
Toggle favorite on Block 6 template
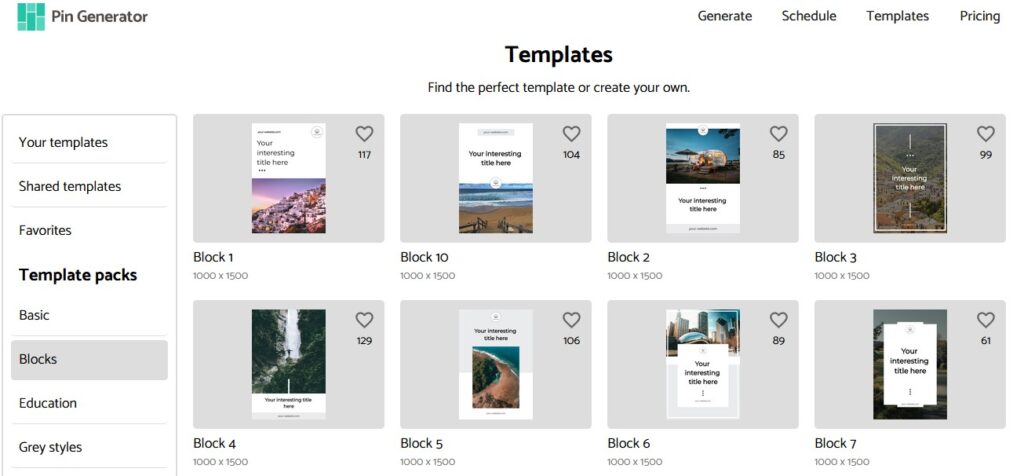click(778, 320)
